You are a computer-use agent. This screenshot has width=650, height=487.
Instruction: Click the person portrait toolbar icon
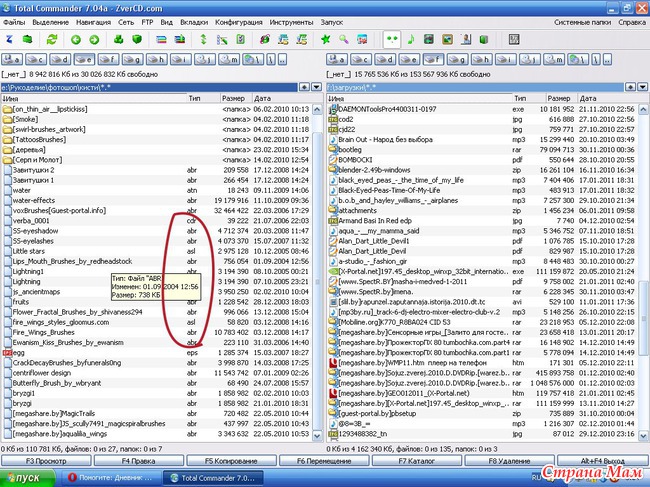[x=466, y=39]
